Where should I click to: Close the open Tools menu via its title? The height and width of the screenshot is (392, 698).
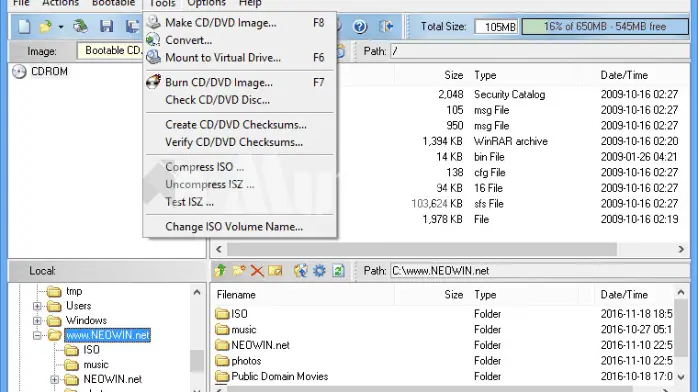coord(162,4)
